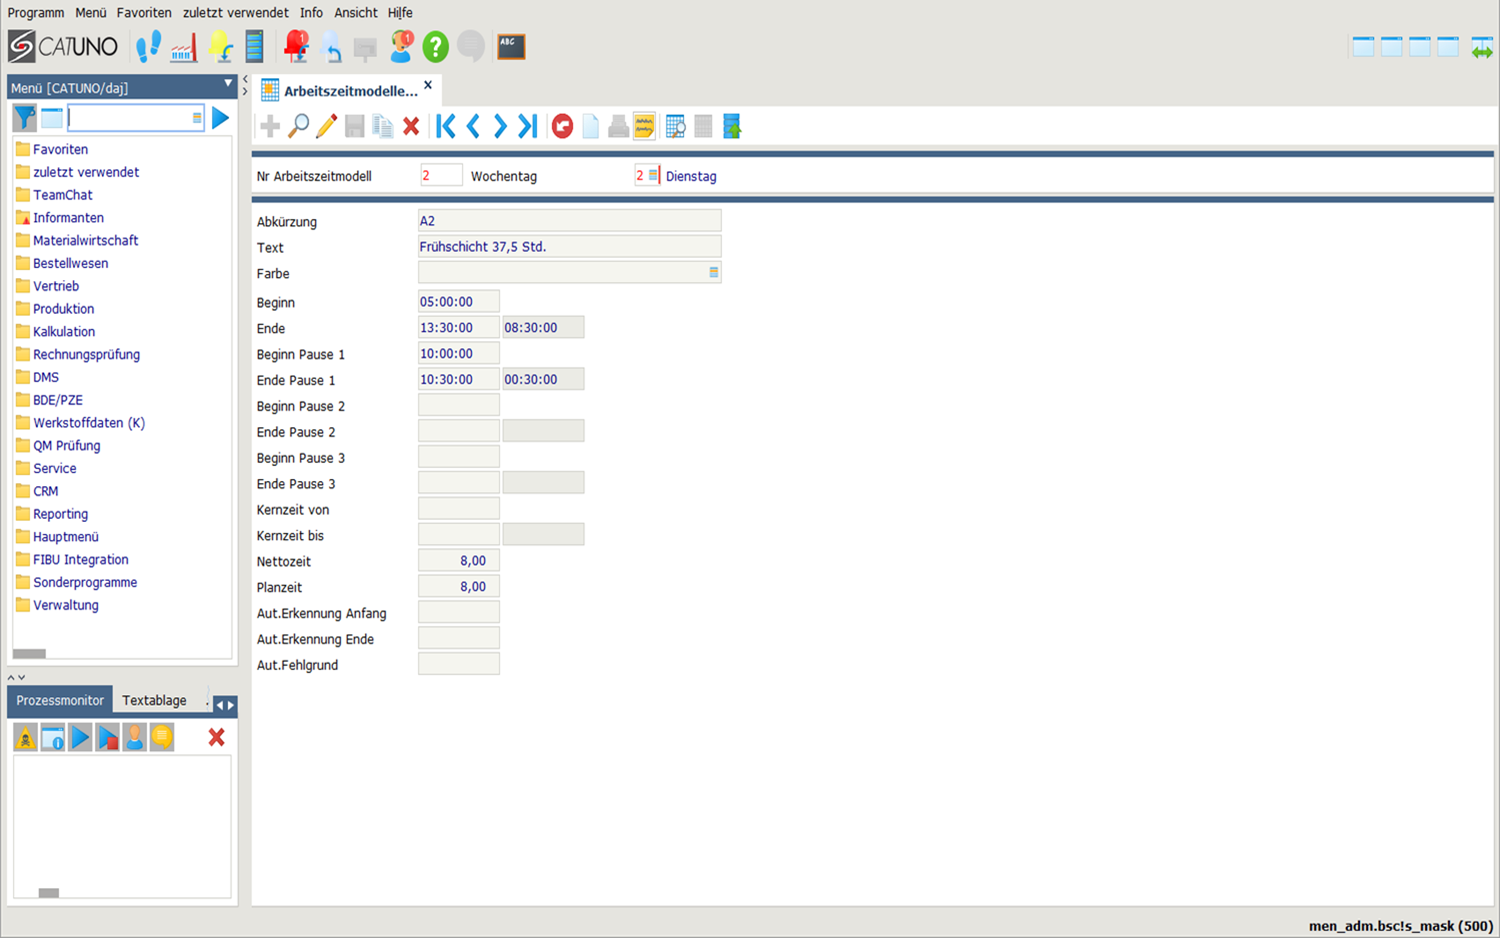This screenshot has width=1500, height=938.
Task: Click the Beginn time input field
Action: click(458, 302)
